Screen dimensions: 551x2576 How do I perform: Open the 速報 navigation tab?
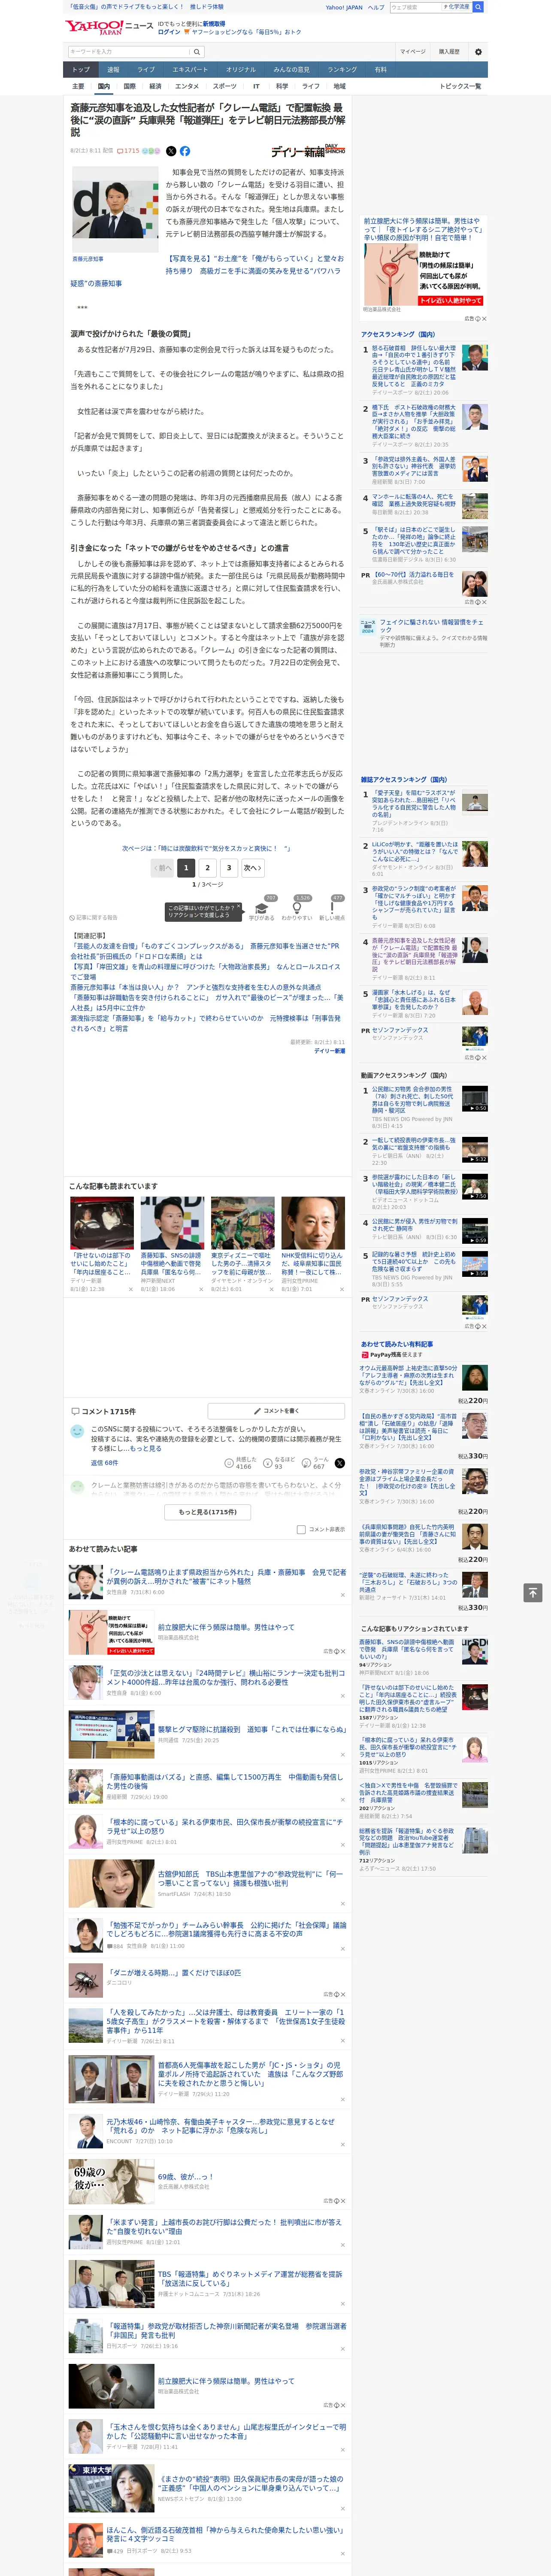(113, 69)
